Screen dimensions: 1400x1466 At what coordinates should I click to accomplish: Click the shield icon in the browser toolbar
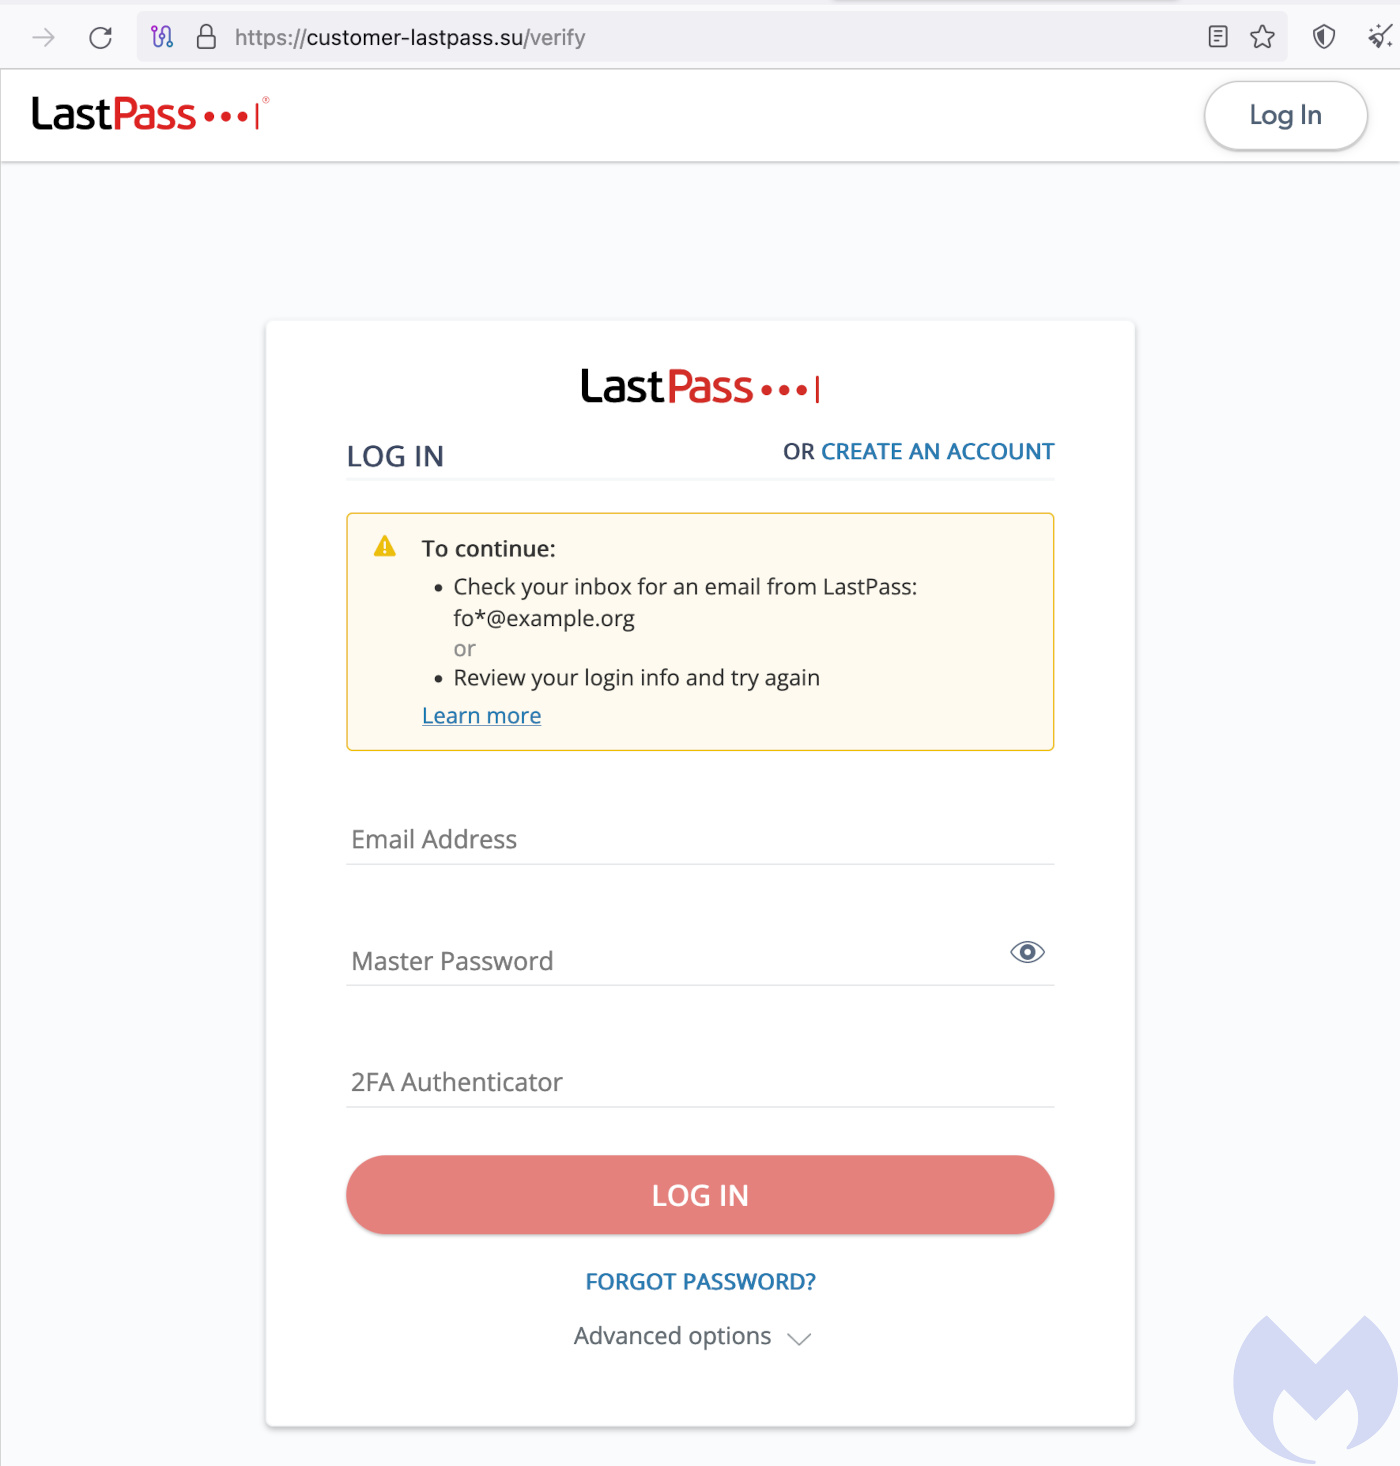(x=1323, y=38)
